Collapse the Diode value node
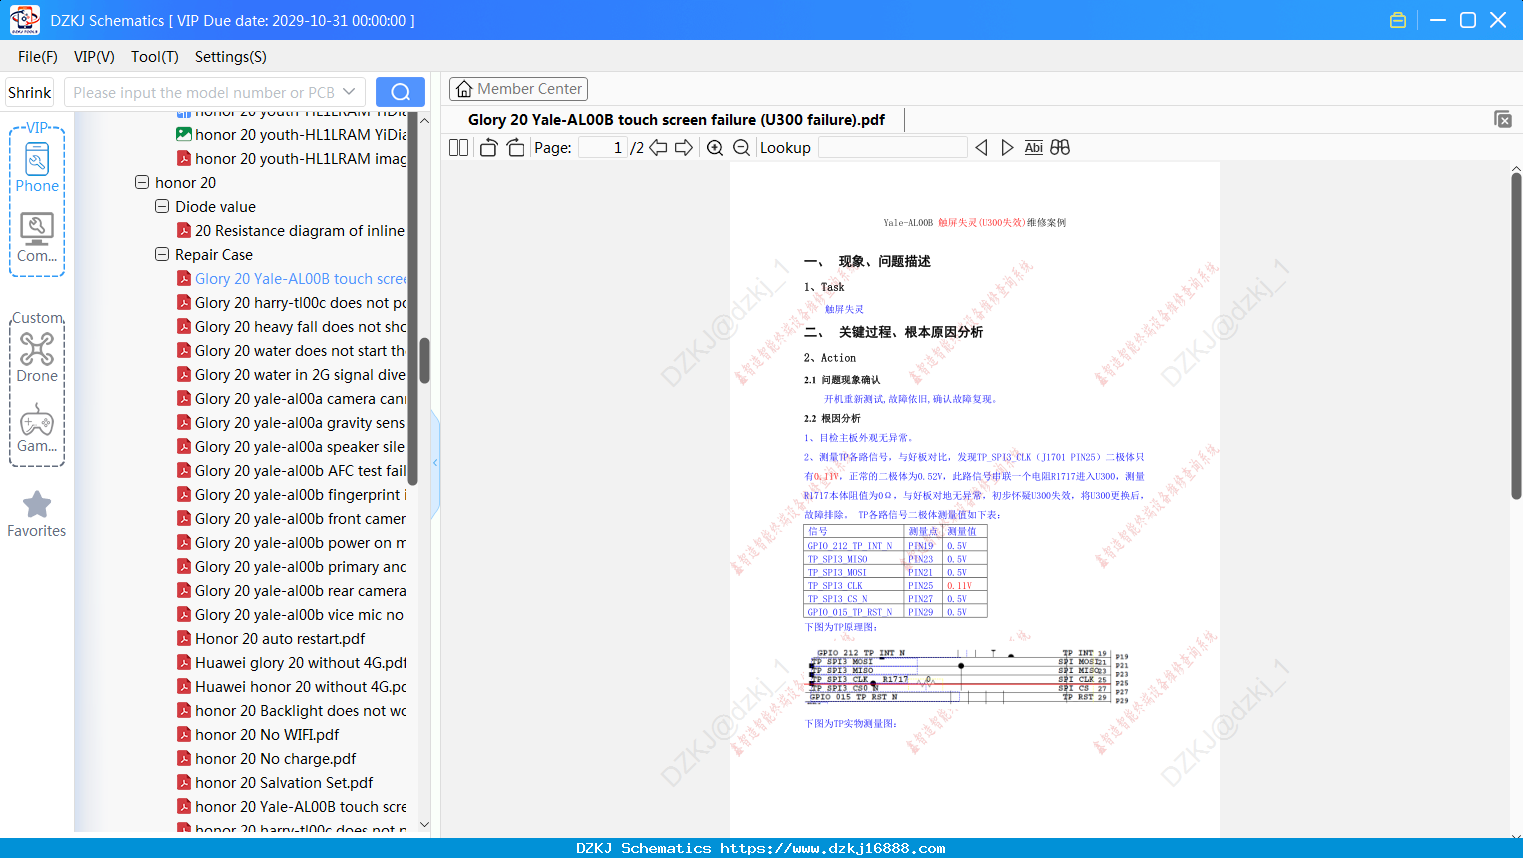The image size is (1523, 858). (x=162, y=207)
